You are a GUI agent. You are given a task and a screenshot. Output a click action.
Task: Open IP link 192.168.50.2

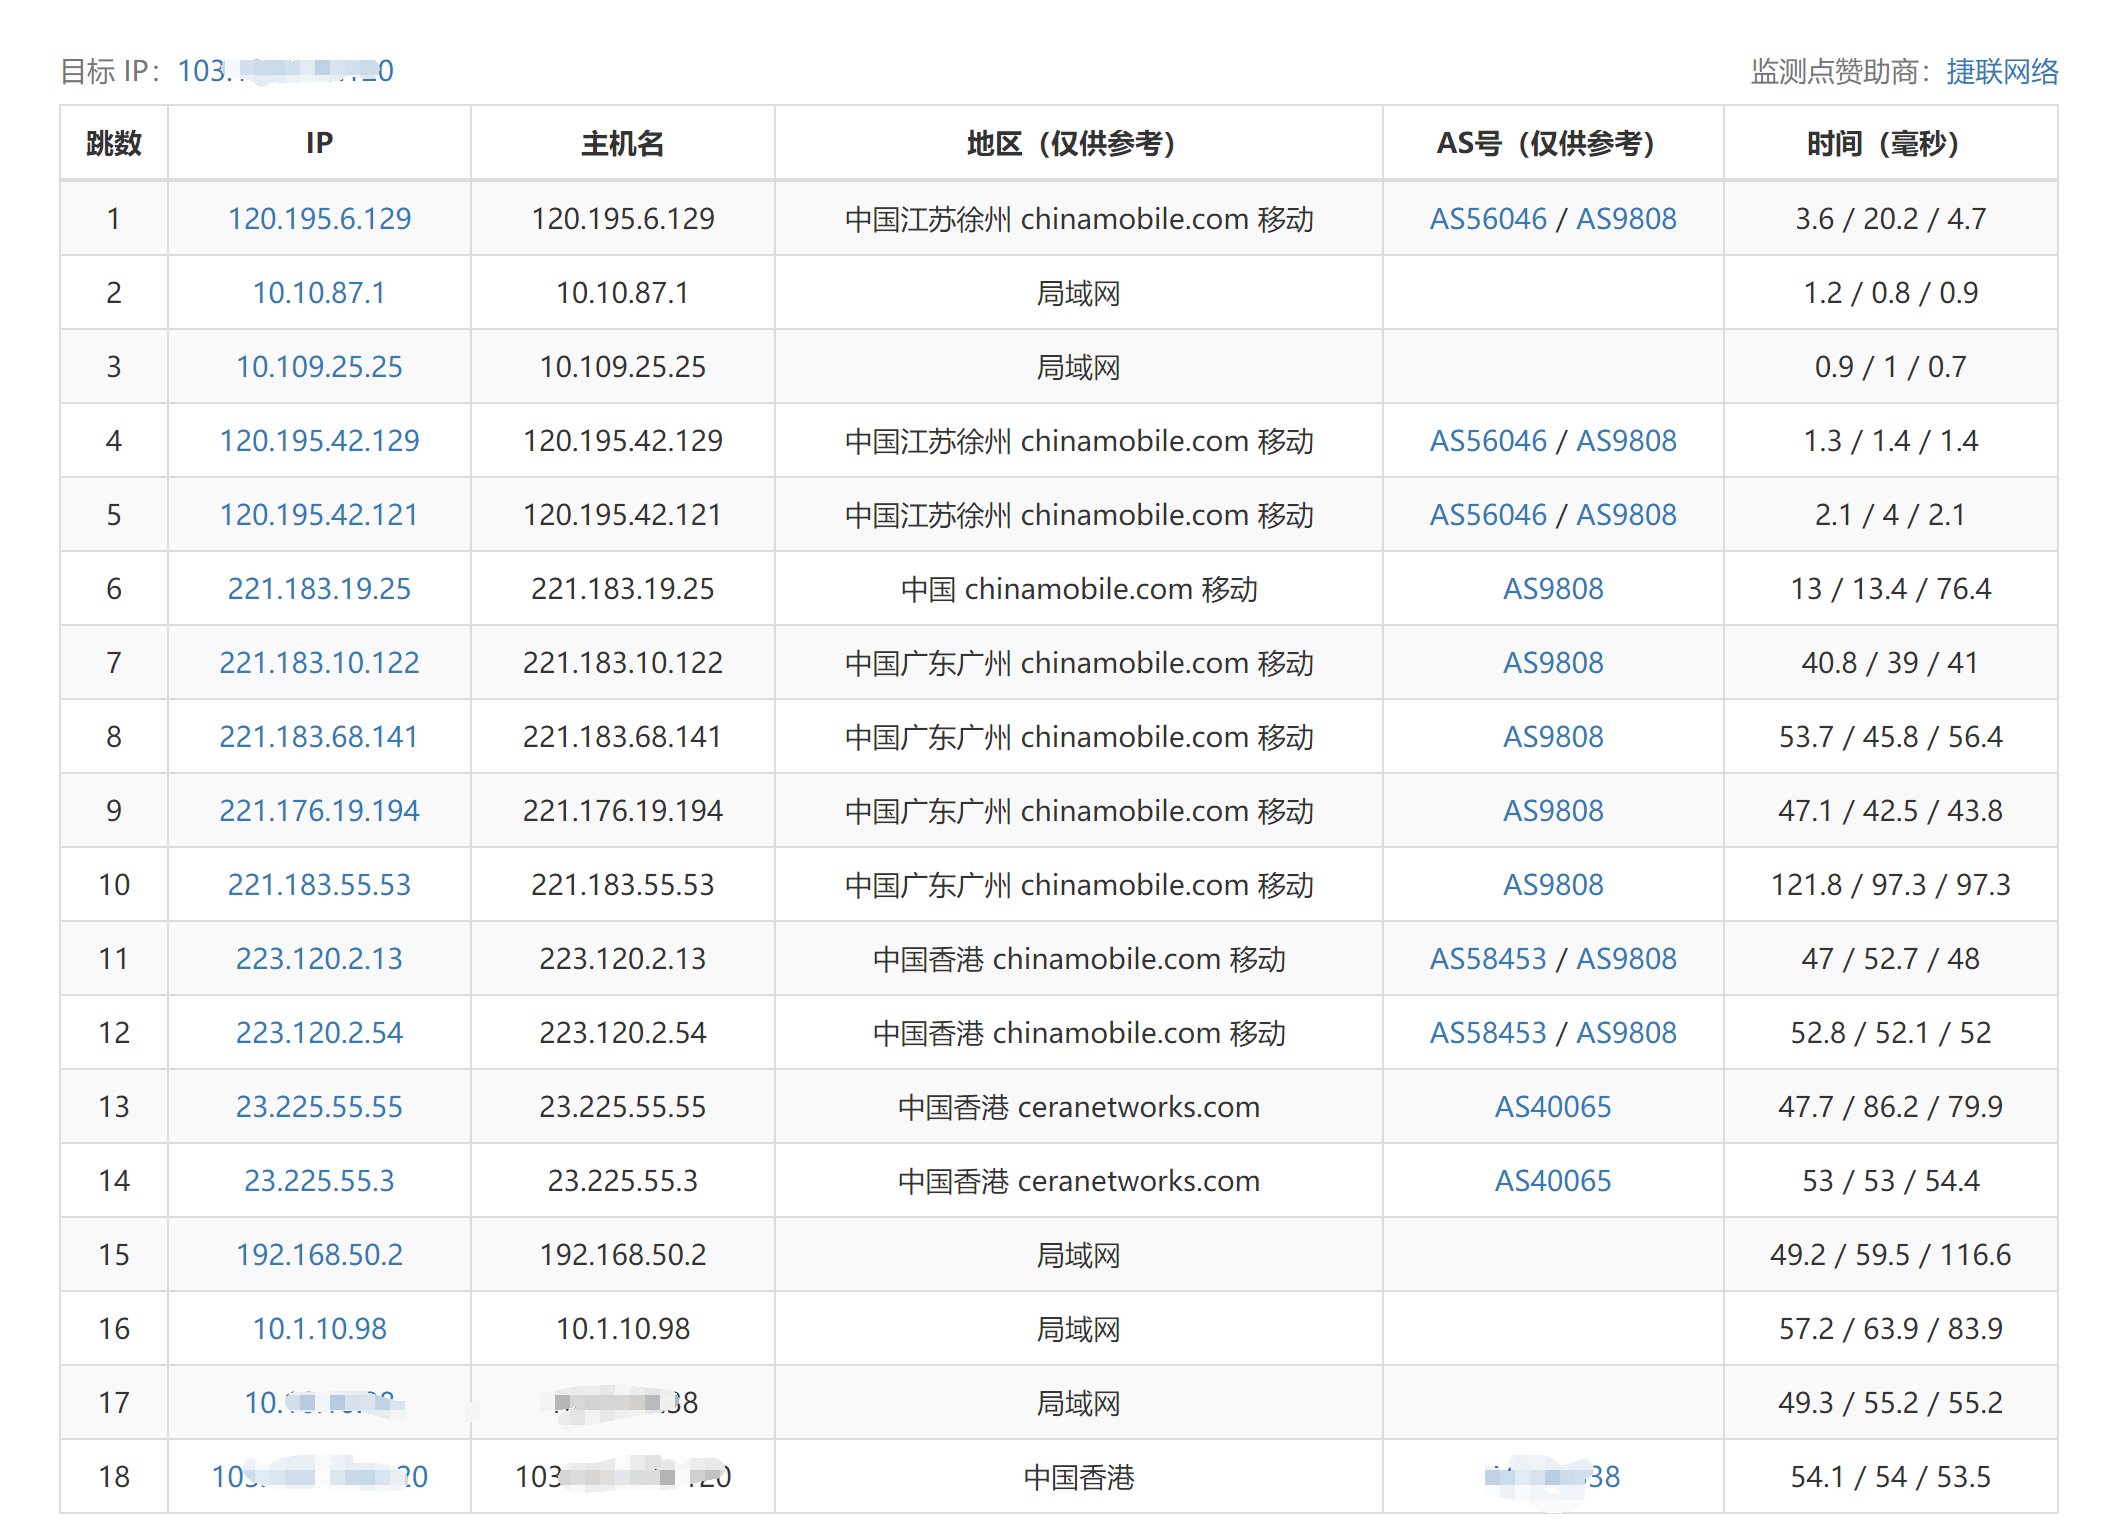point(319,1255)
